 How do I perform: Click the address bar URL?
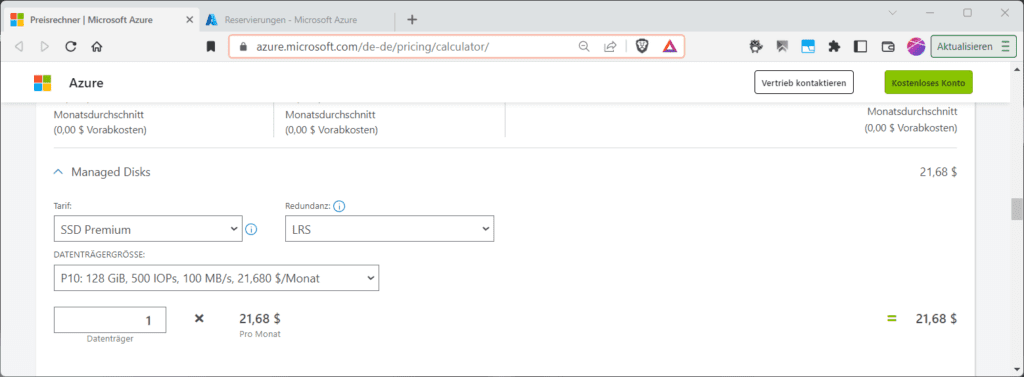point(372,46)
